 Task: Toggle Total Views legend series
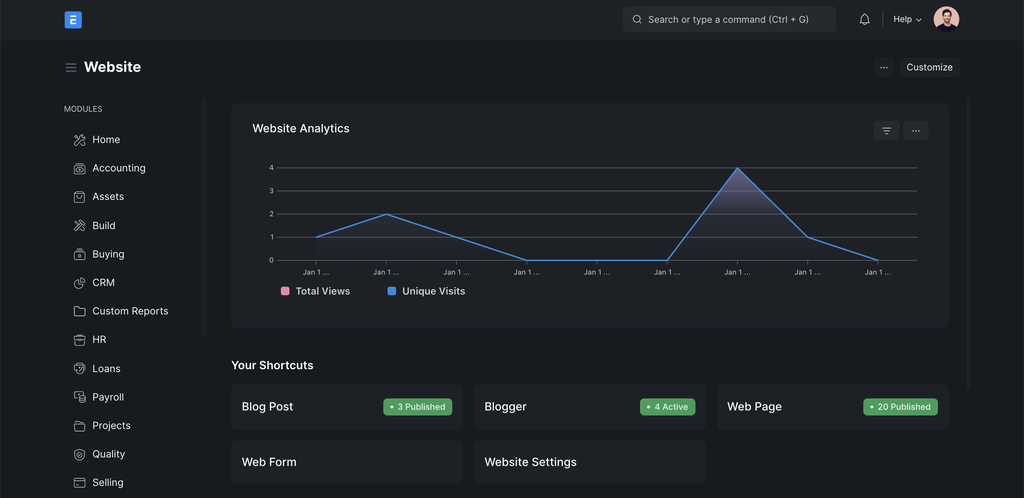pyautogui.click(x=315, y=291)
